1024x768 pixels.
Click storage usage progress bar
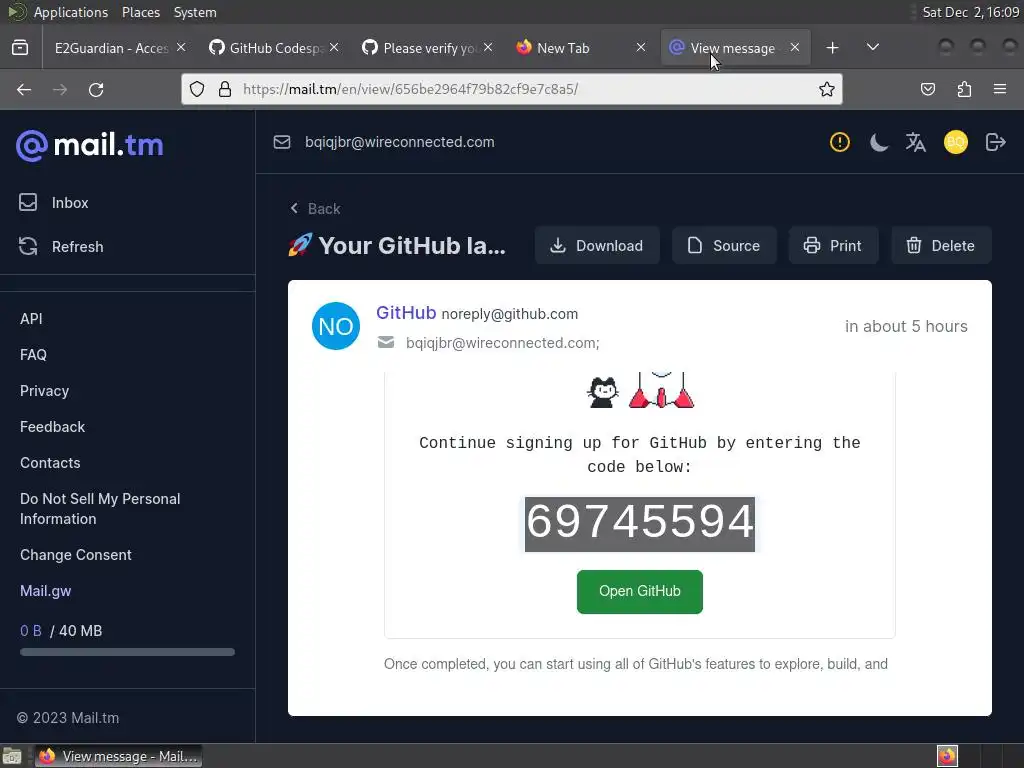(x=127, y=652)
